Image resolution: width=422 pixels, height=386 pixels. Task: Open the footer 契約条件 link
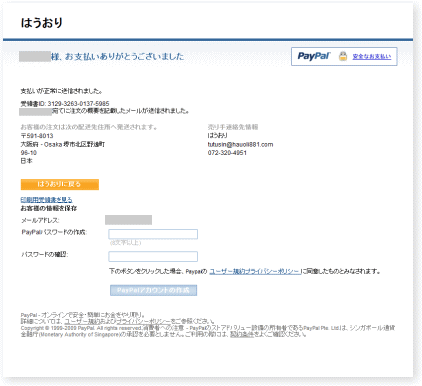pos(242,334)
